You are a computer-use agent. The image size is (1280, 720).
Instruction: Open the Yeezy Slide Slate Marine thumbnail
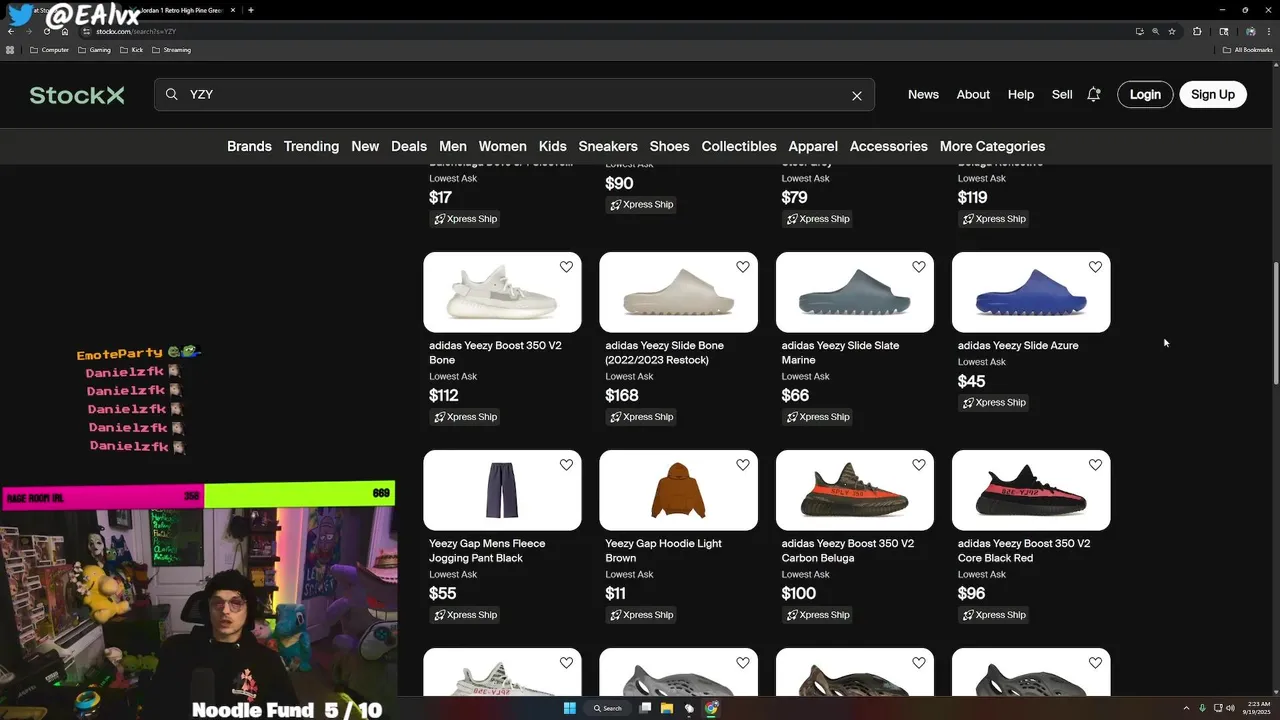855,292
